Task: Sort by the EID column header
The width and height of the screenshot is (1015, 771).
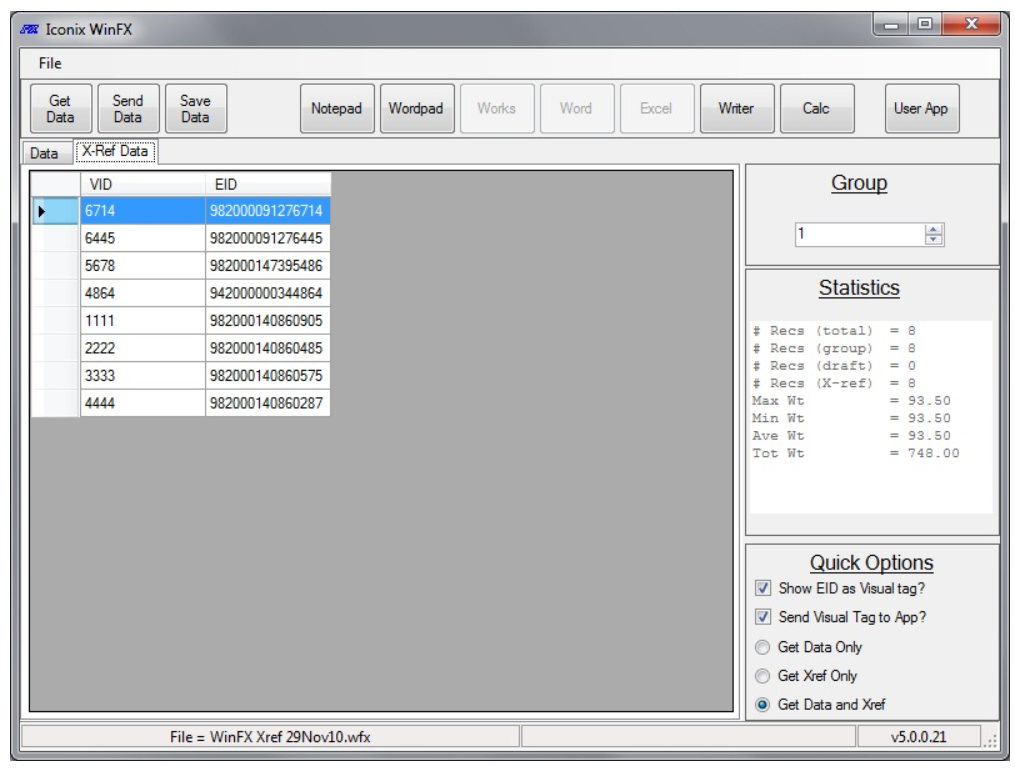Action: (x=268, y=184)
